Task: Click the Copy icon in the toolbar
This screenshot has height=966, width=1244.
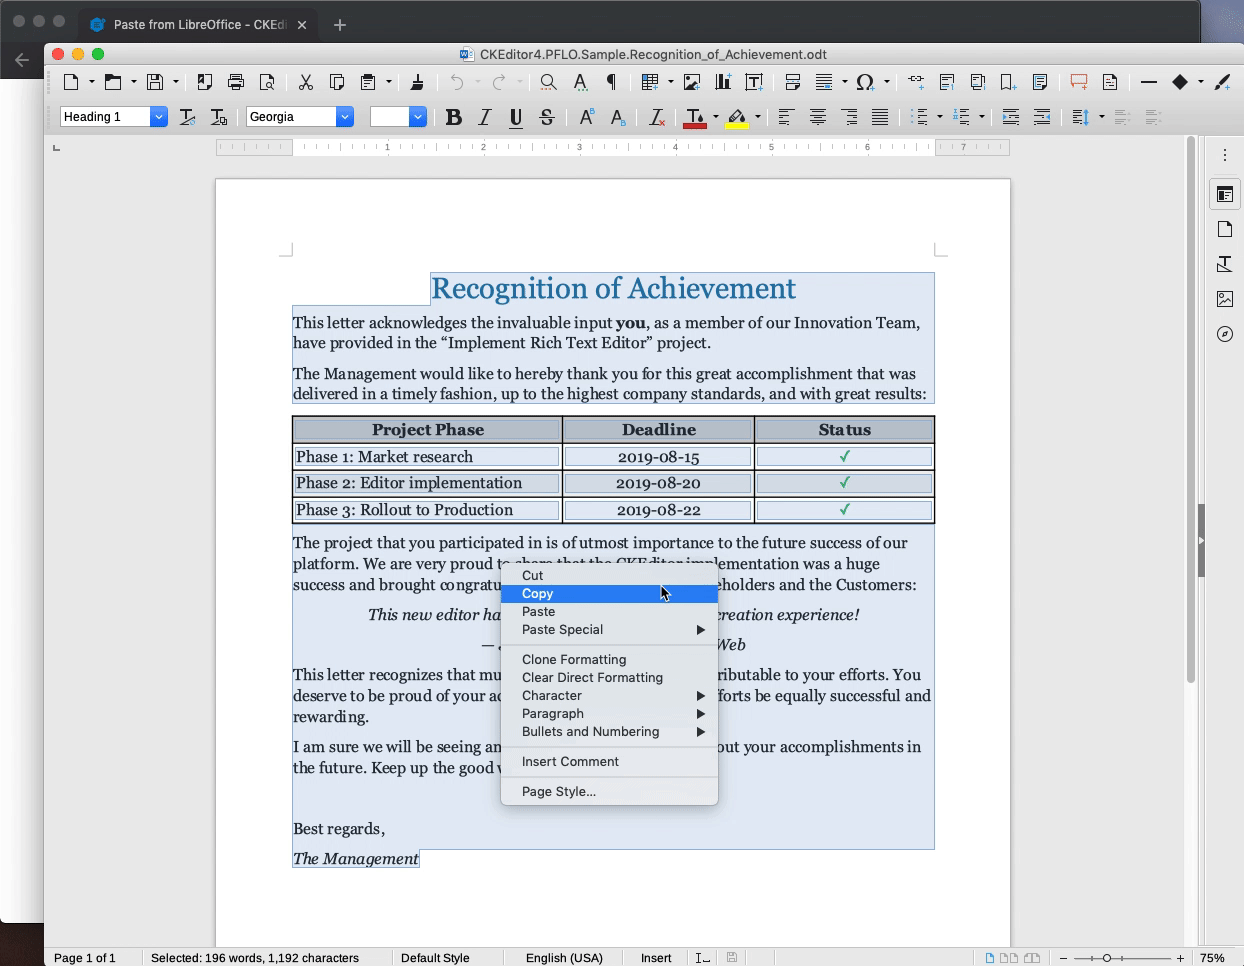Action: tap(337, 82)
